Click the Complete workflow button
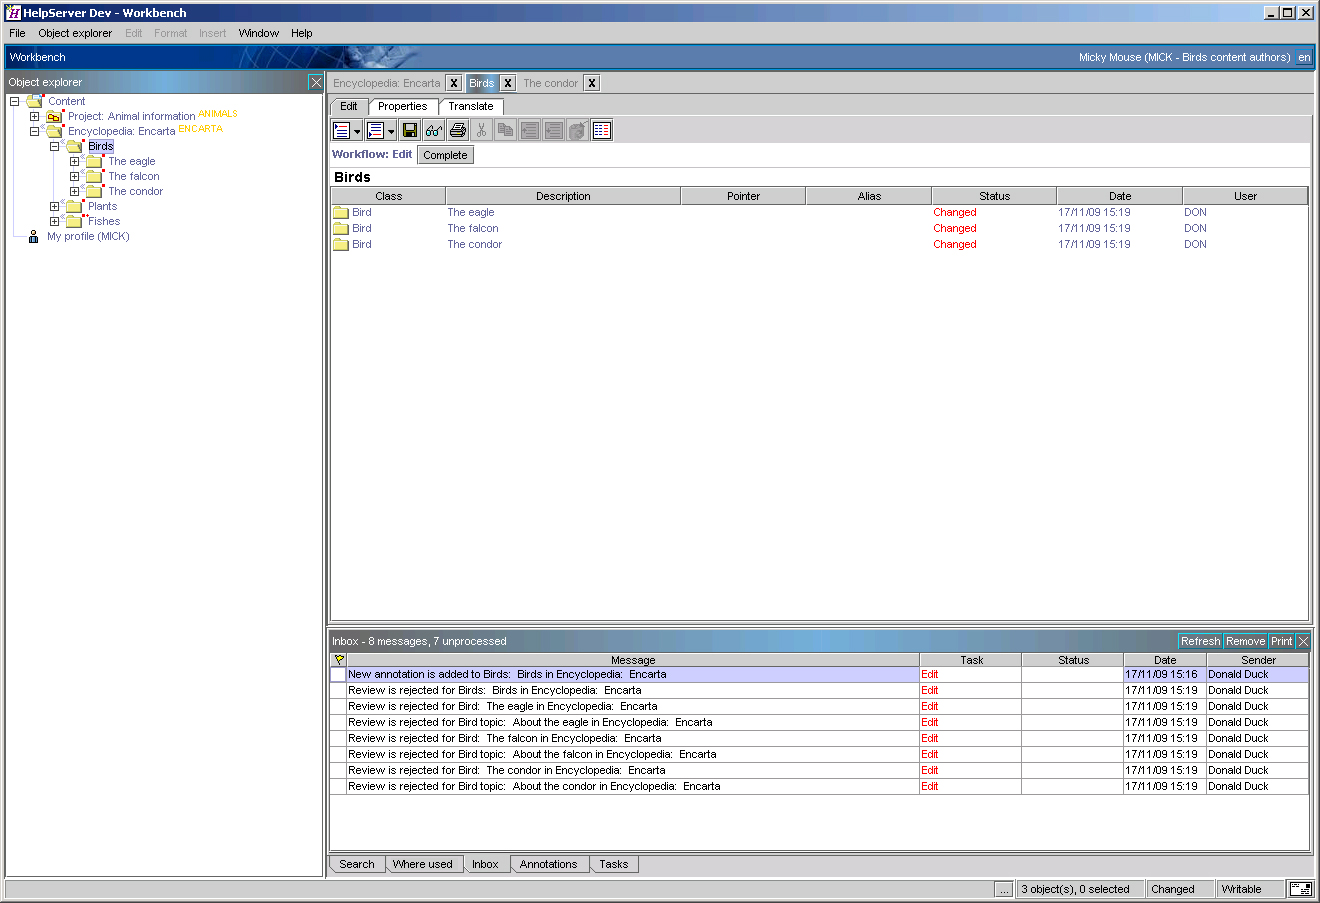Screen dimensions: 1320x903 click(445, 155)
